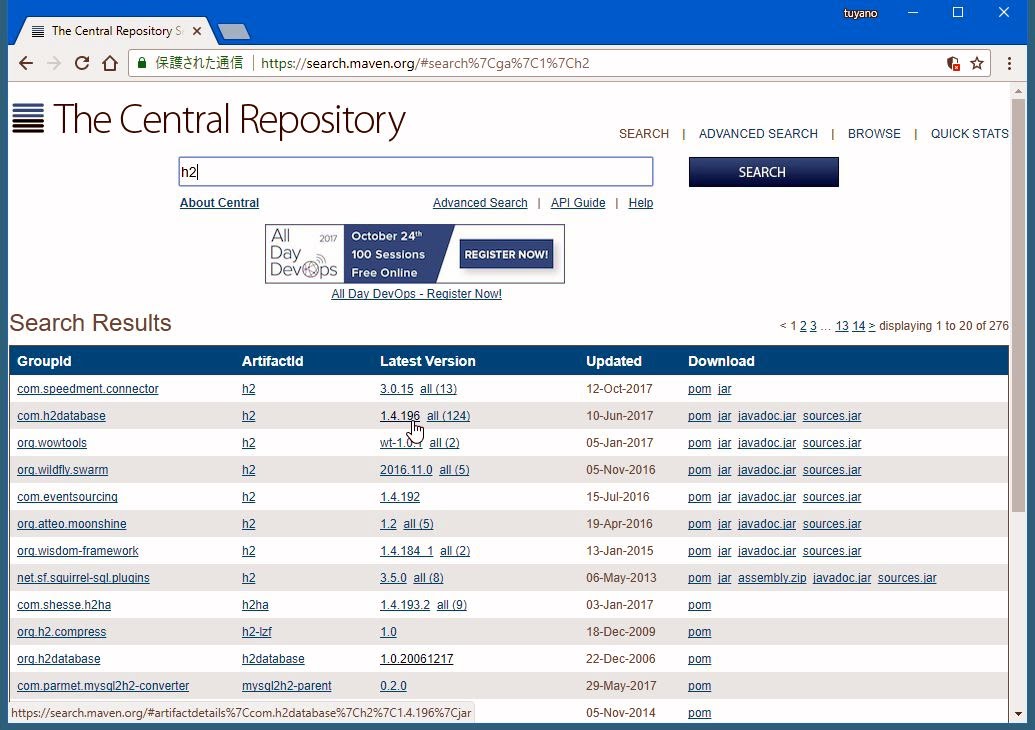
Task: Open QUICK STATS in top navigation
Action: [x=969, y=134]
